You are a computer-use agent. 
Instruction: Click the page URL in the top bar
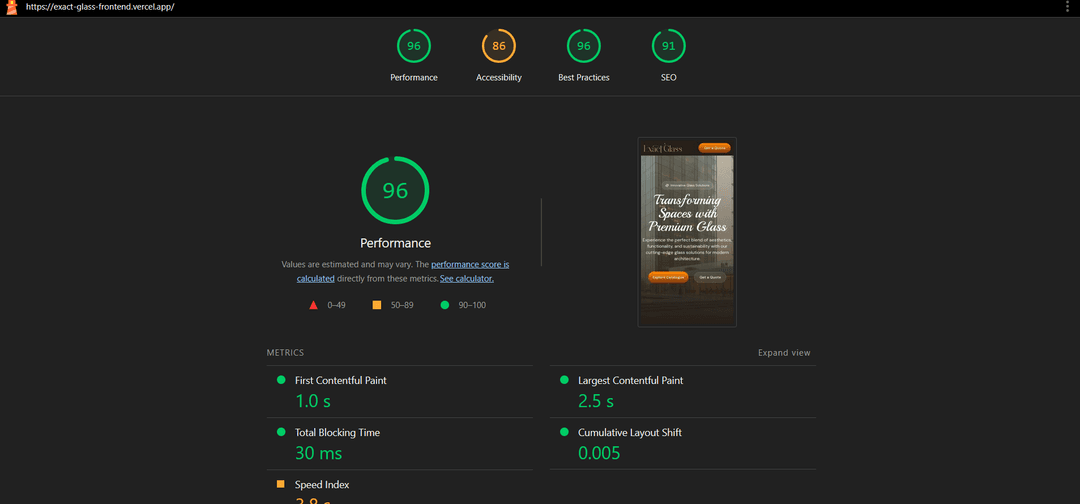(98, 7)
